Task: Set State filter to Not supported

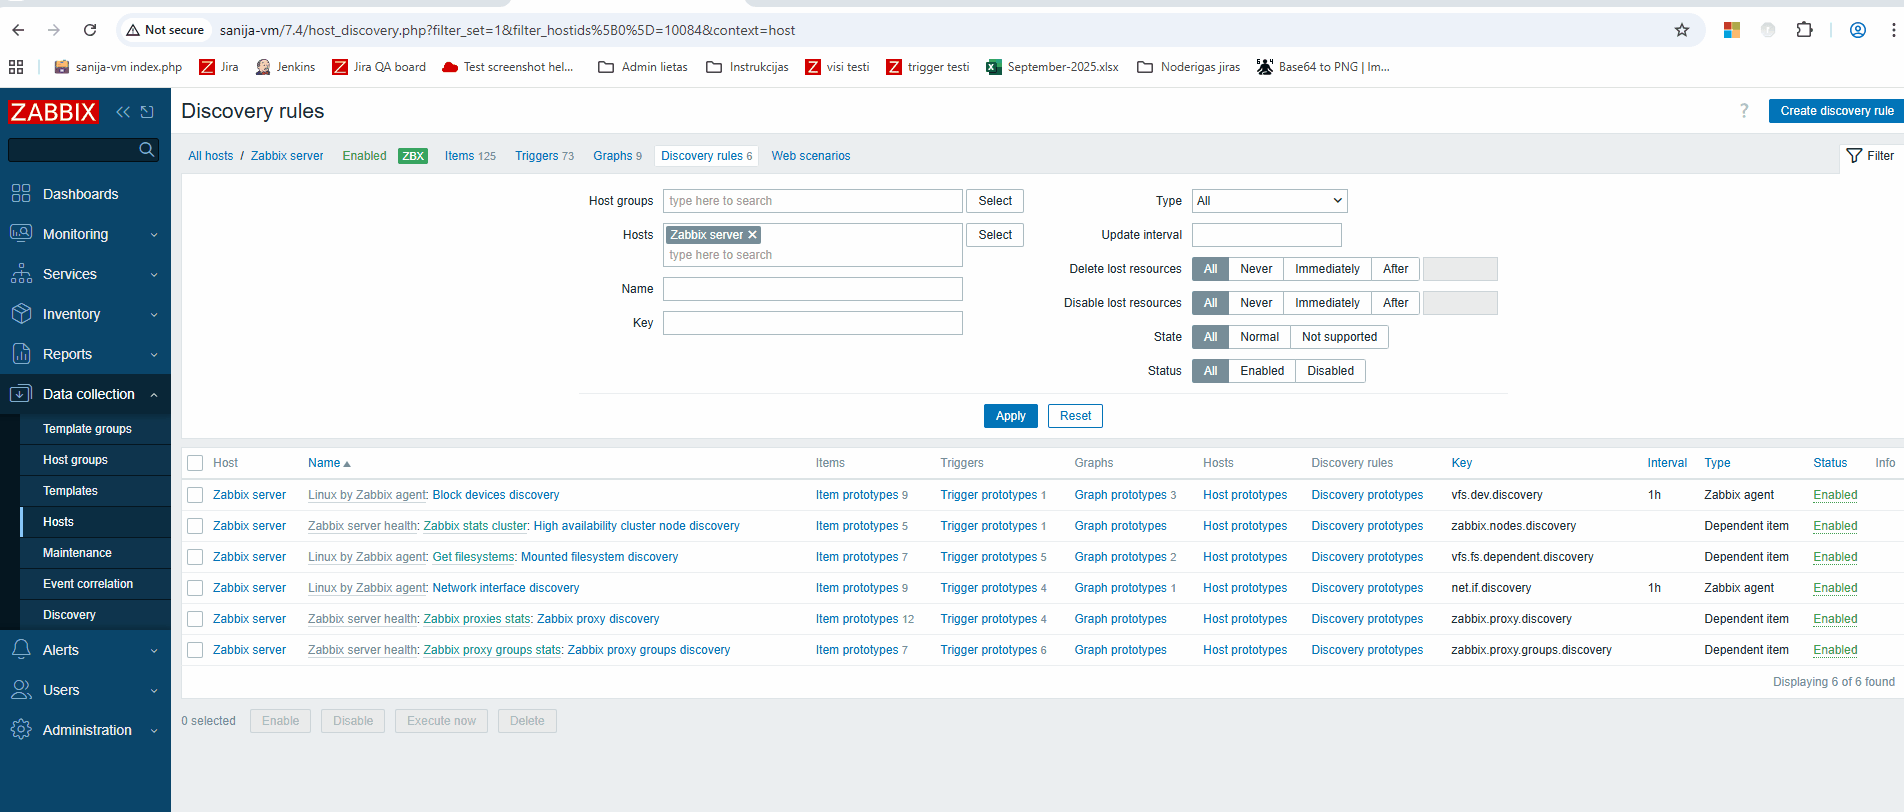Action: (x=1339, y=337)
